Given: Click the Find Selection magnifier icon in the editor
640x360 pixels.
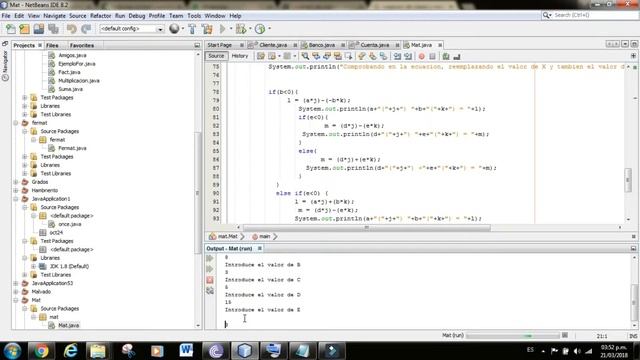Looking at the screenshot, I should click(305, 56).
